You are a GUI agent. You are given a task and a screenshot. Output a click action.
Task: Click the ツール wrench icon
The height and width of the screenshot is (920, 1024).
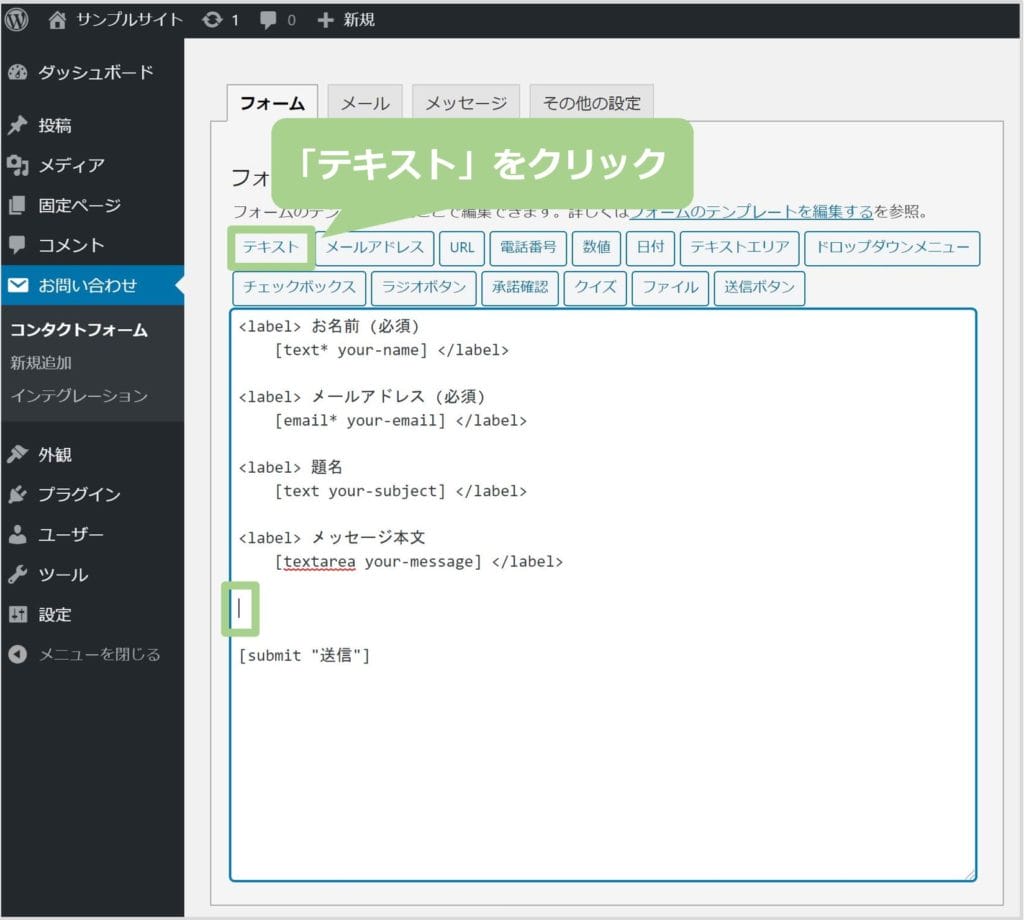coord(18,575)
